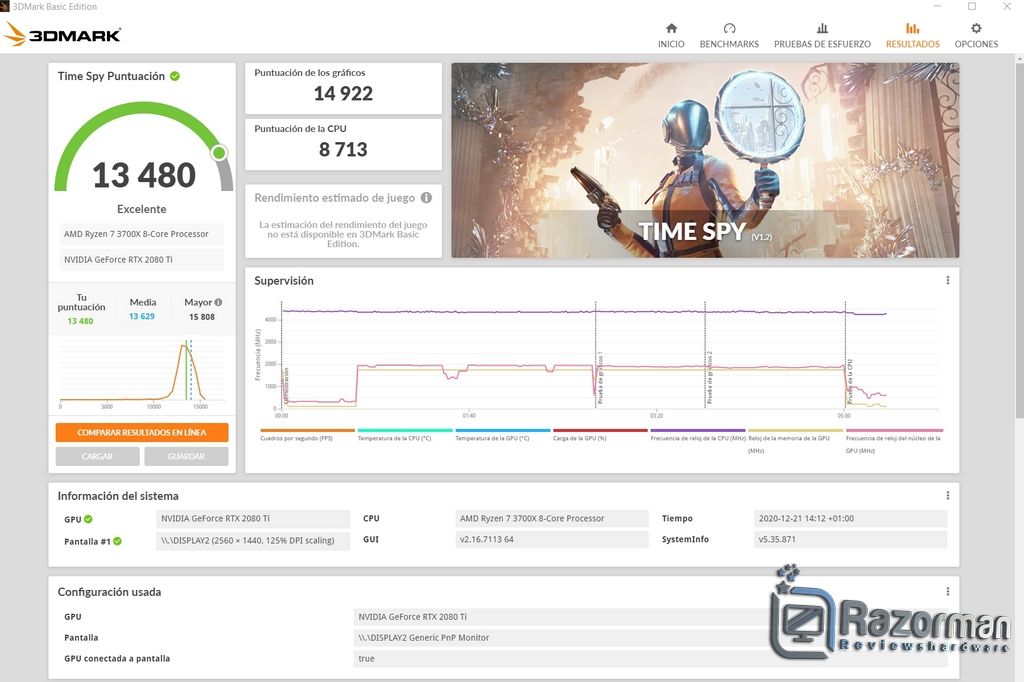Screen dimensions: 1024x682
Task: Toggle Reloj de la memoria de la GPU legend
Action: (795, 441)
